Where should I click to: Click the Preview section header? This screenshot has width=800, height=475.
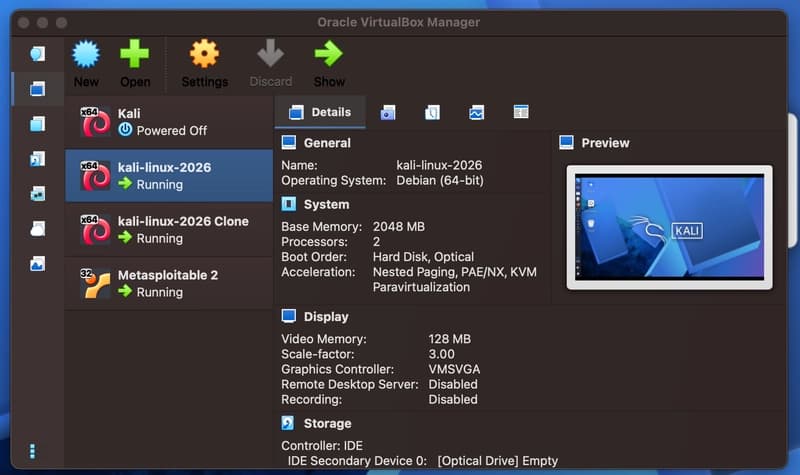tap(605, 143)
